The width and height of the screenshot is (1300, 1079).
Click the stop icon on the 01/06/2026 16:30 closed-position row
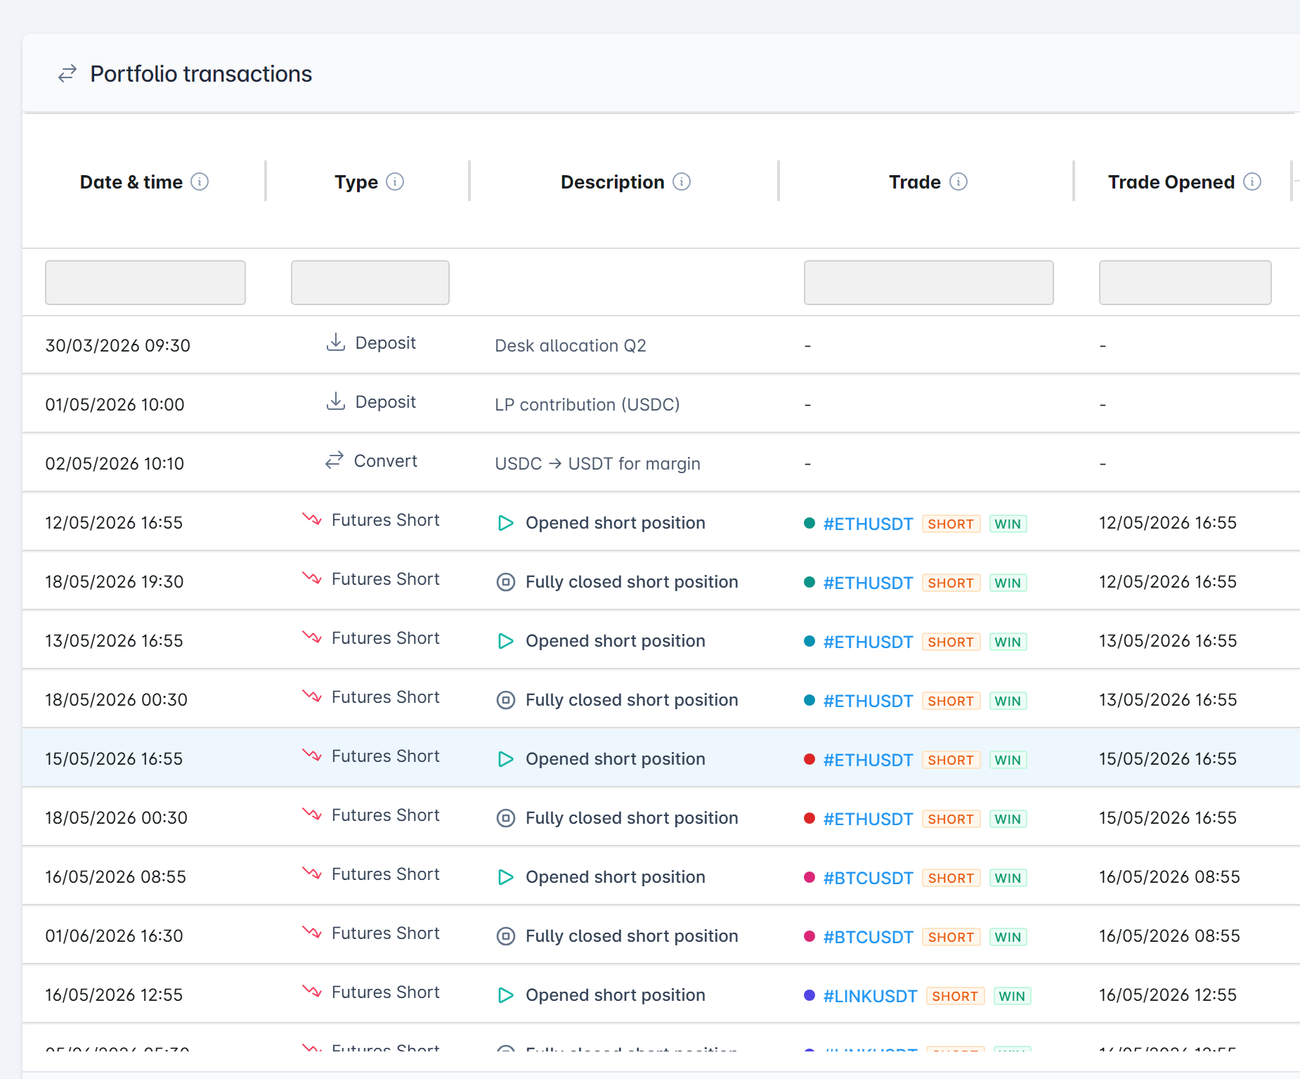coord(506,936)
